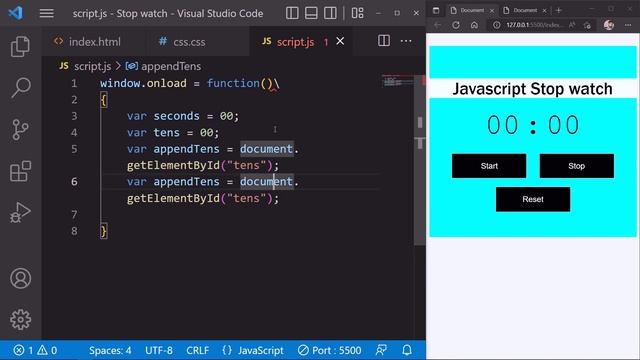Click the VS Code logo icon
The width and height of the screenshot is (640, 360).
click(x=16, y=13)
